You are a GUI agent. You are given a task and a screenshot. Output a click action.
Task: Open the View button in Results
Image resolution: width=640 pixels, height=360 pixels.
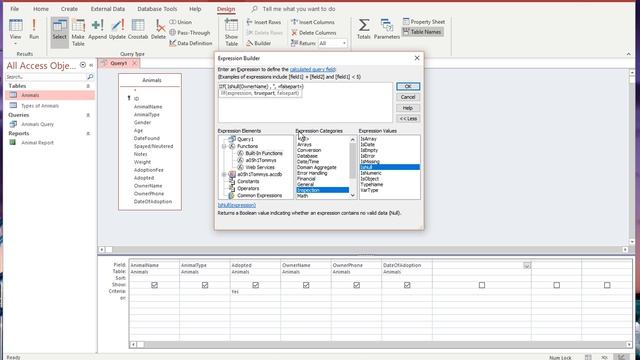(x=16, y=30)
